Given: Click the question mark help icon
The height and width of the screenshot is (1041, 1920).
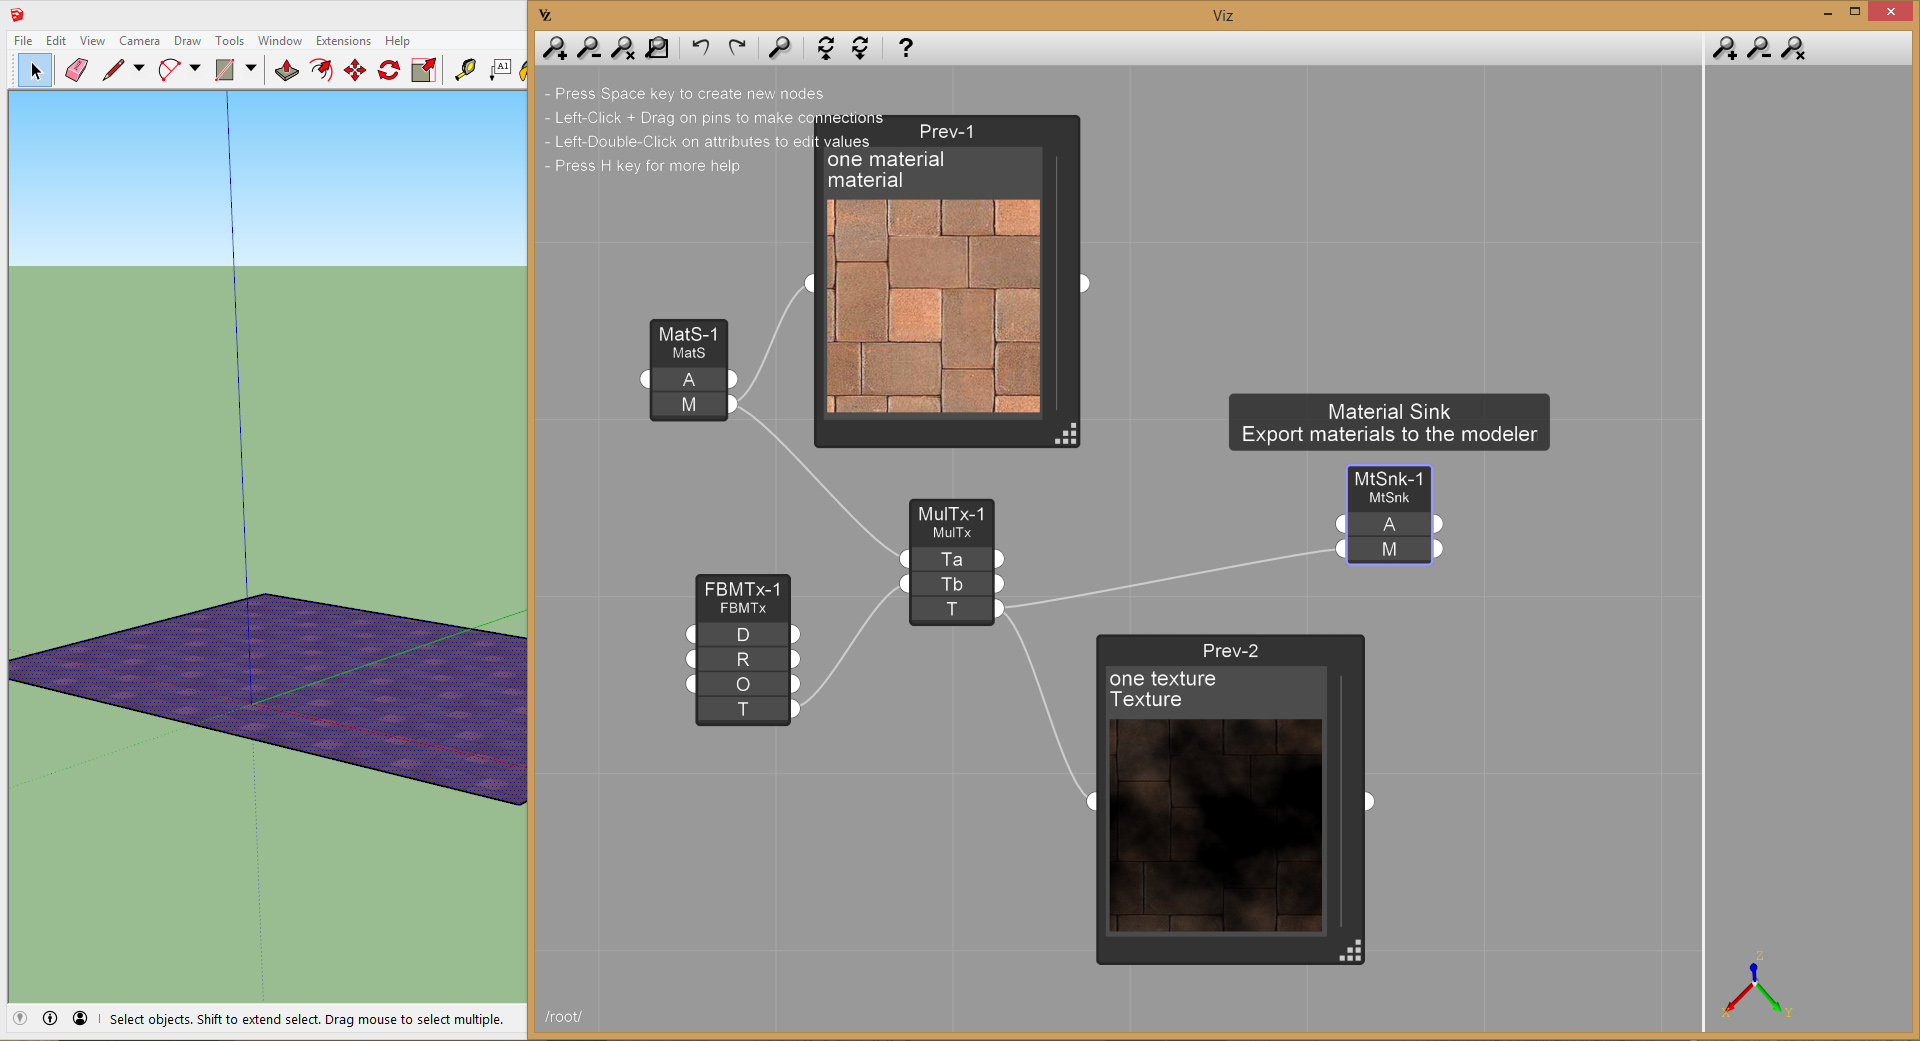Looking at the screenshot, I should [905, 48].
